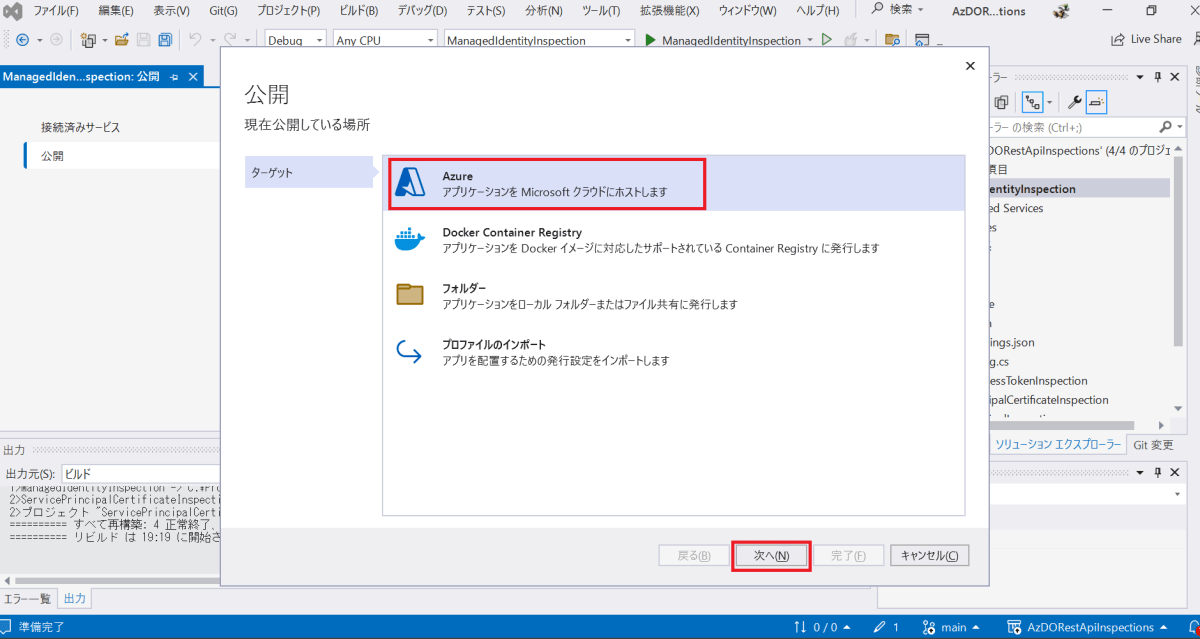Viewport: 1200px width, 639px height.
Task: Open the ウィンドウ(W) menu
Action: click(747, 11)
